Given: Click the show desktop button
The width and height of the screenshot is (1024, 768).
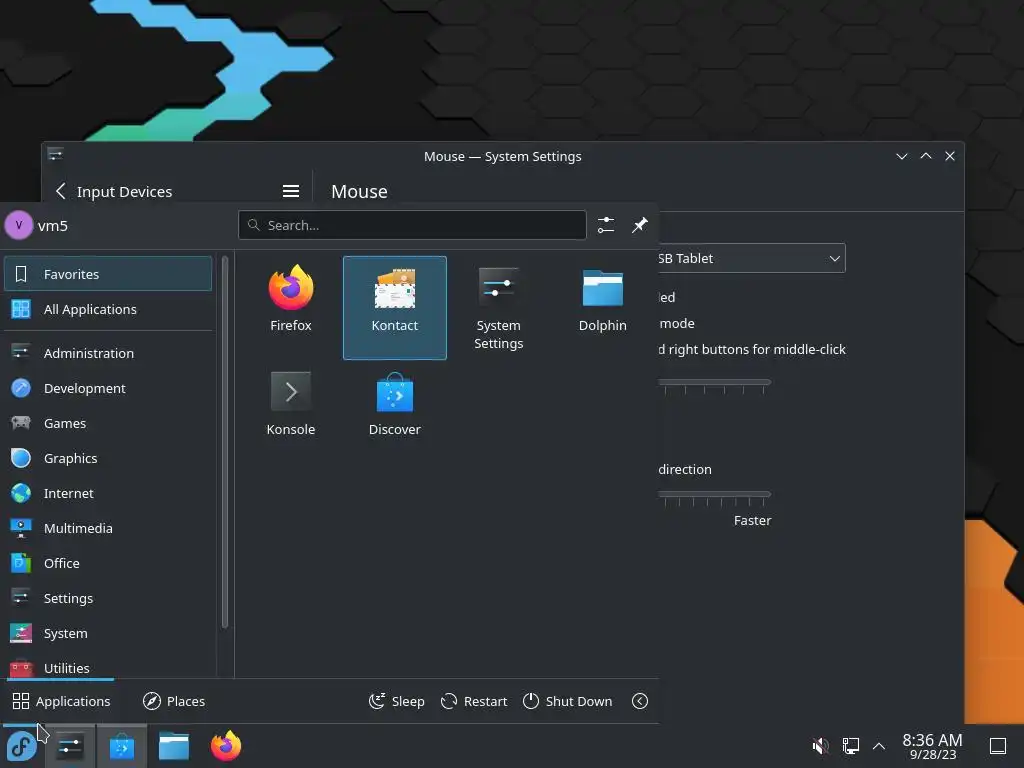Looking at the screenshot, I should tap(998, 746).
